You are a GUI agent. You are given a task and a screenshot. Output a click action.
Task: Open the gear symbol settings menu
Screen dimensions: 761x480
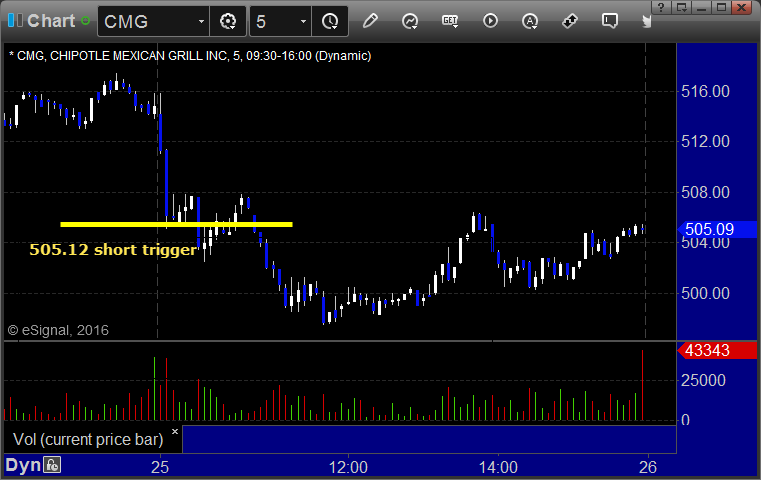228,21
